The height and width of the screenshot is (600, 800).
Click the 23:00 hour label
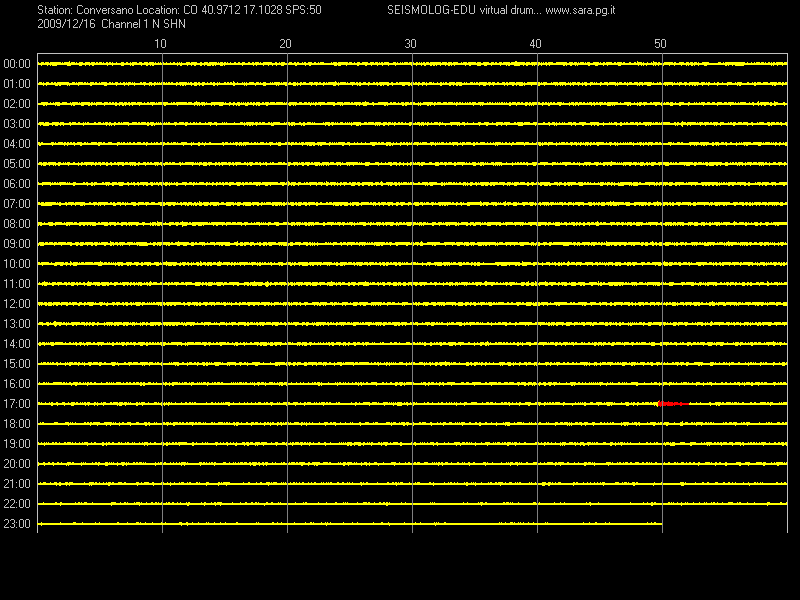17,524
